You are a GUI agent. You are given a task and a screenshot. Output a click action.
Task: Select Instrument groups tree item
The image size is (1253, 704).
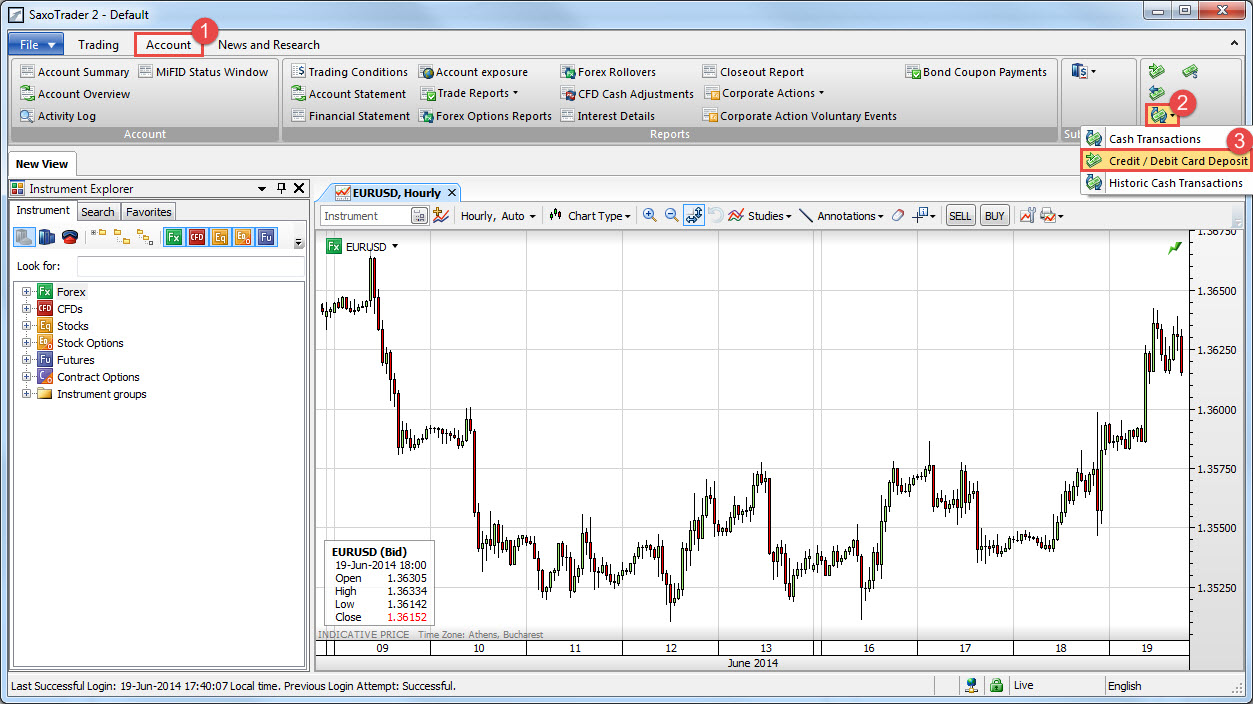tap(102, 394)
